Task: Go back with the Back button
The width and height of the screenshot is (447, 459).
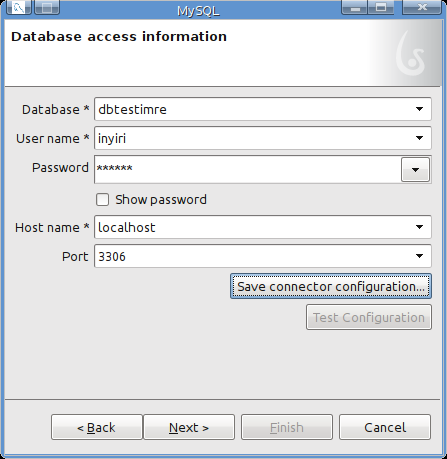Action: click(x=97, y=427)
